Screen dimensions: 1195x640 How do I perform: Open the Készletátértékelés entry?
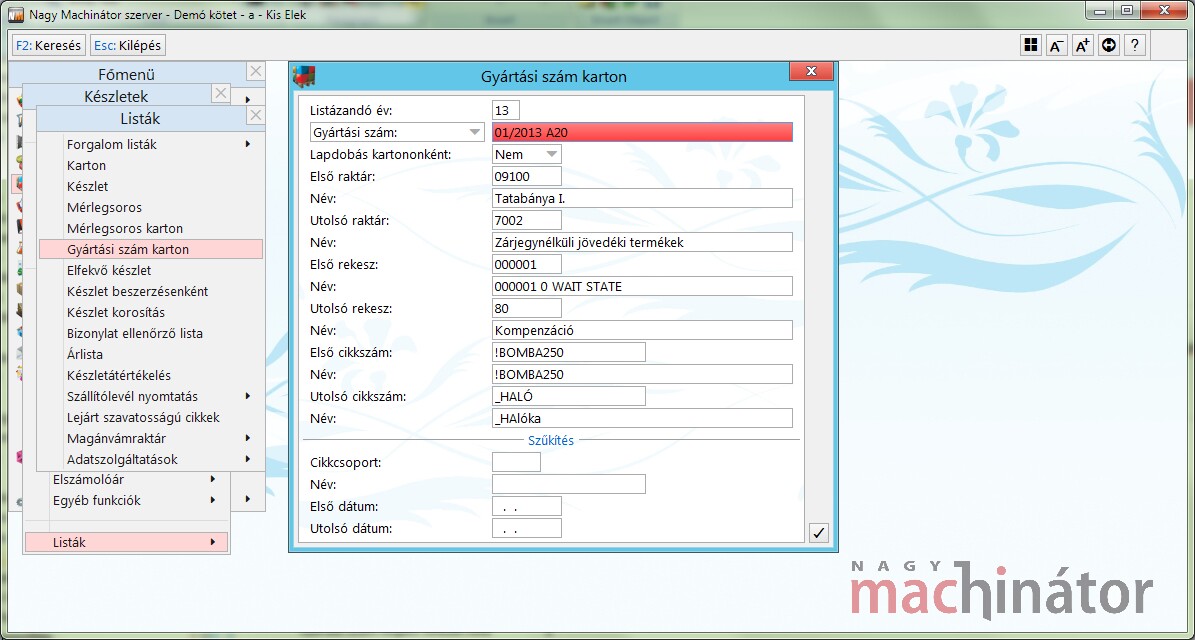(x=118, y=376)
